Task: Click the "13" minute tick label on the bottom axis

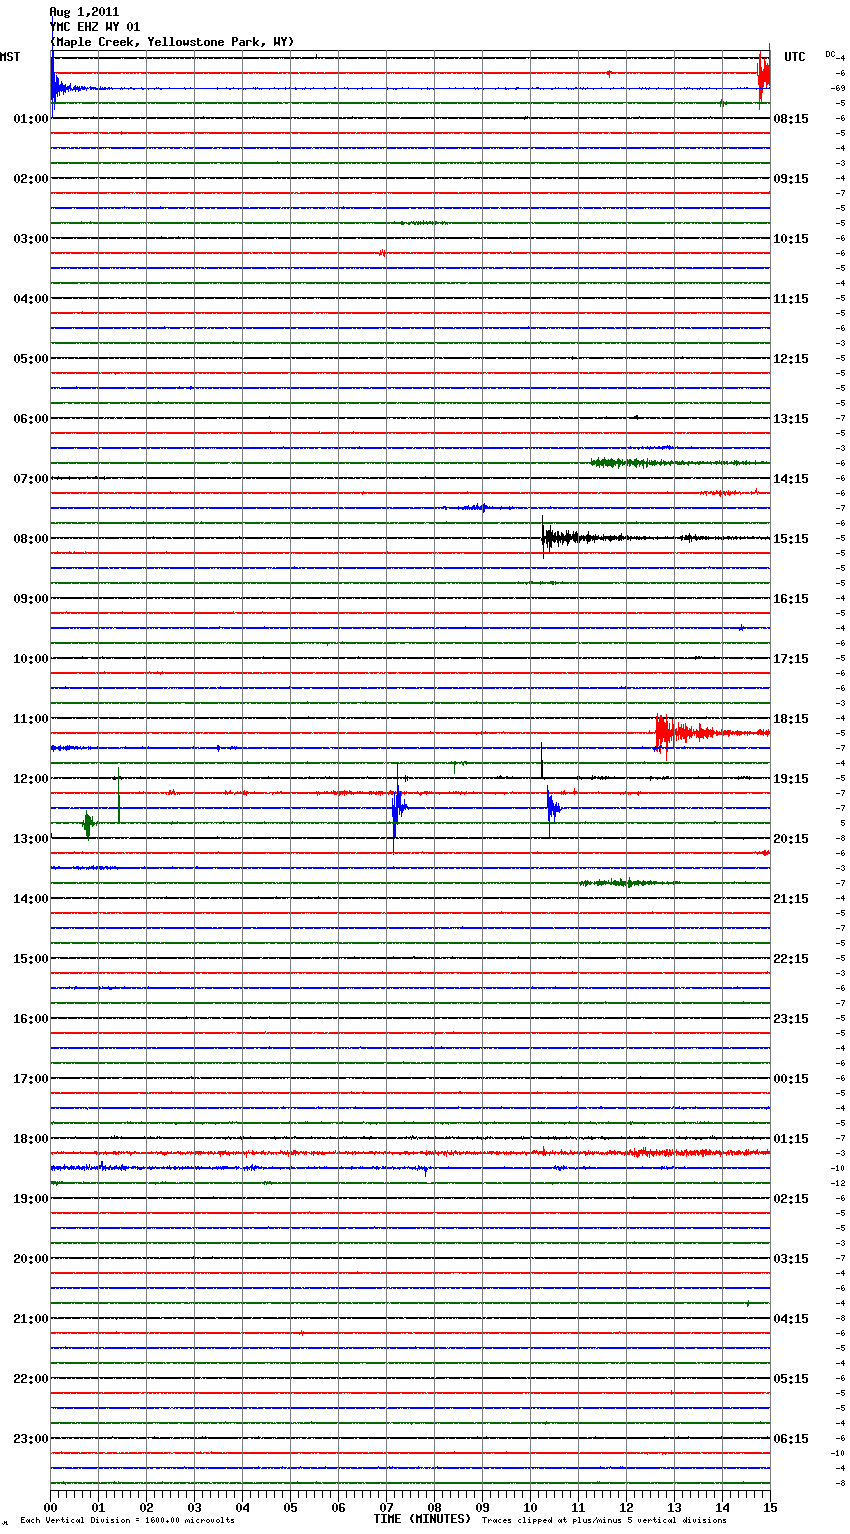Action: point(674,1507)
